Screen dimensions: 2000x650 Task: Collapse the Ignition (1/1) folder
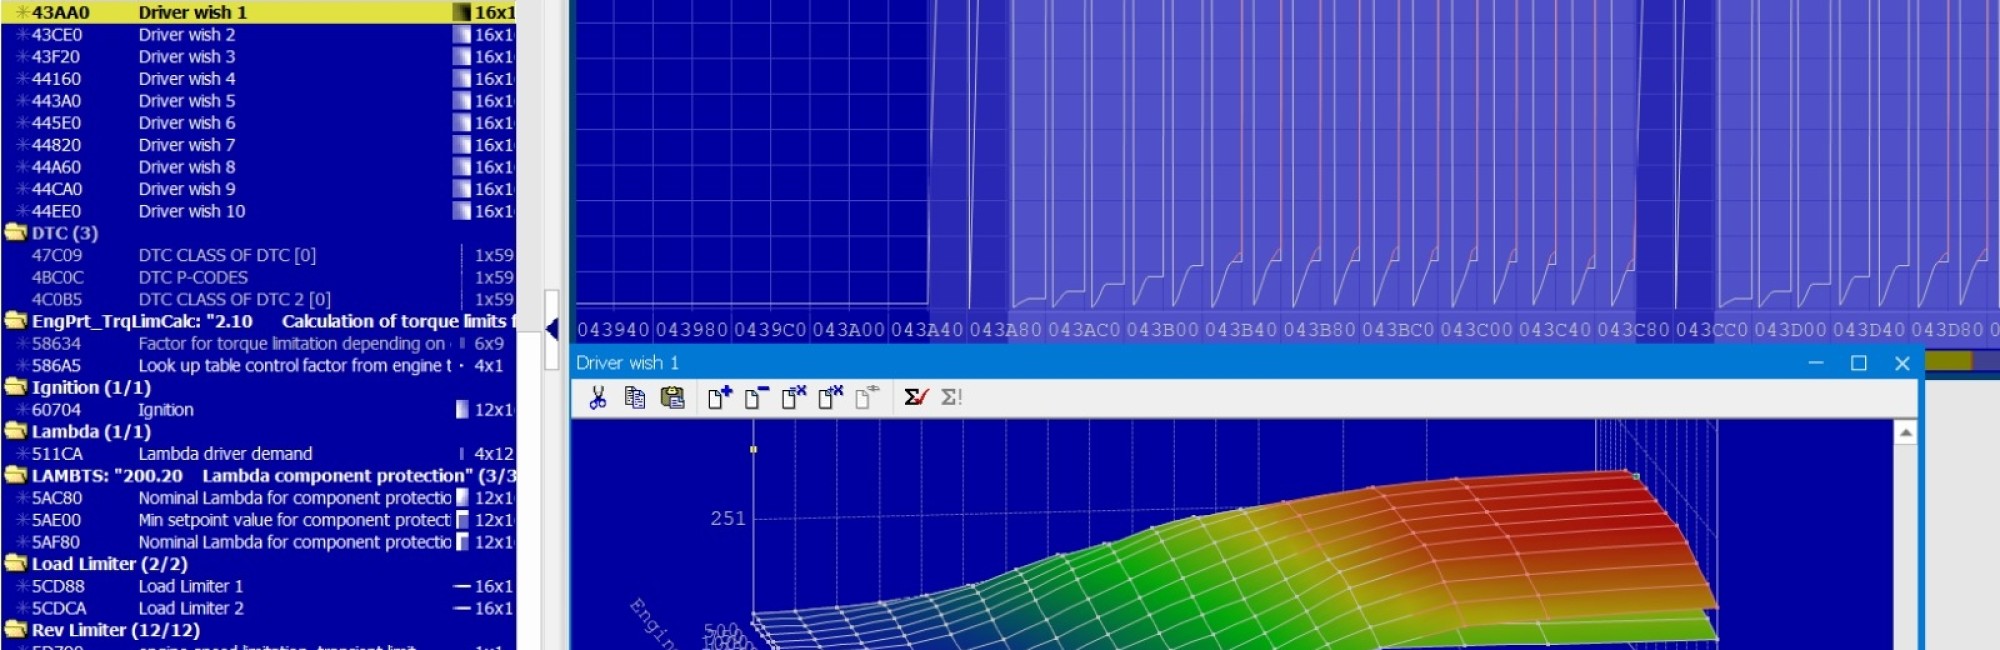[x=16, y=387]
